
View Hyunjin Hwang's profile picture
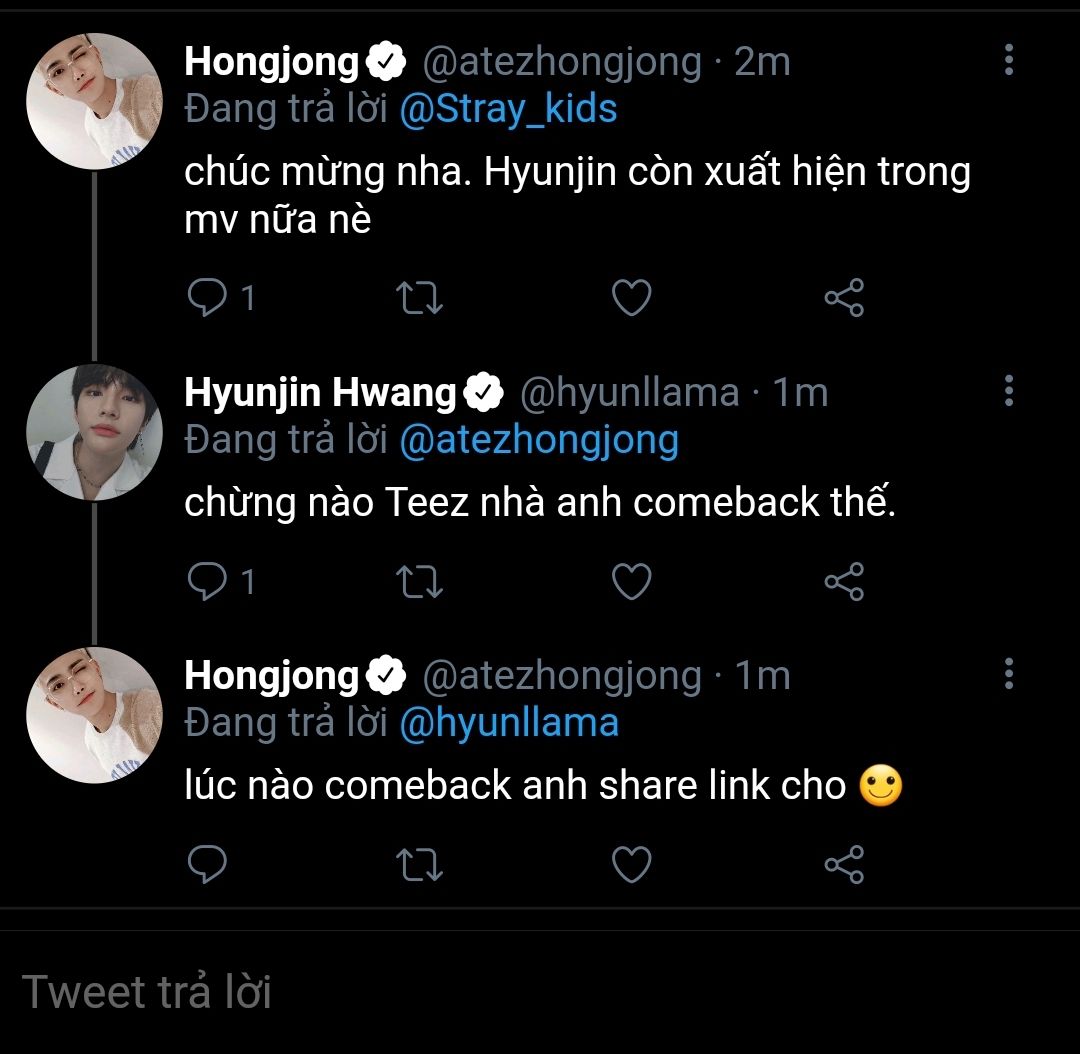point(93,431)
